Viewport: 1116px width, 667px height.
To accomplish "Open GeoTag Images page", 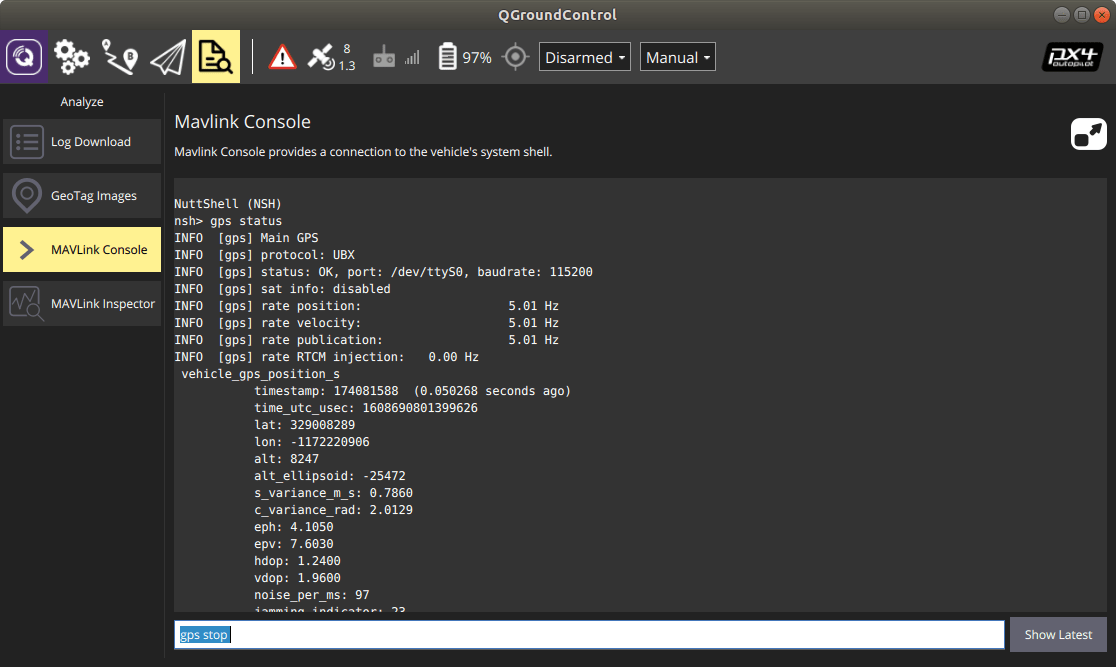I will click(82, 196).
